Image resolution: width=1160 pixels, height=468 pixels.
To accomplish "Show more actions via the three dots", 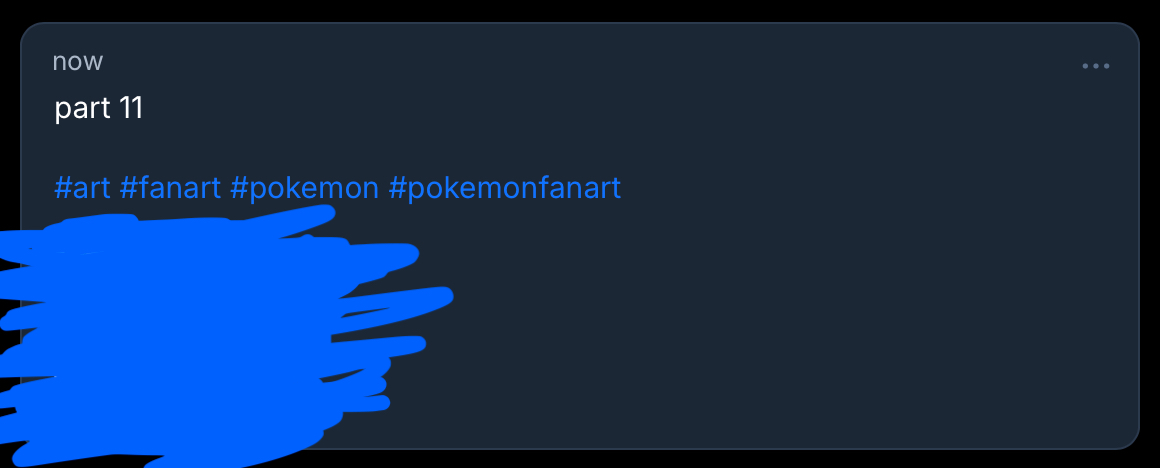I will coord(1095,67).
